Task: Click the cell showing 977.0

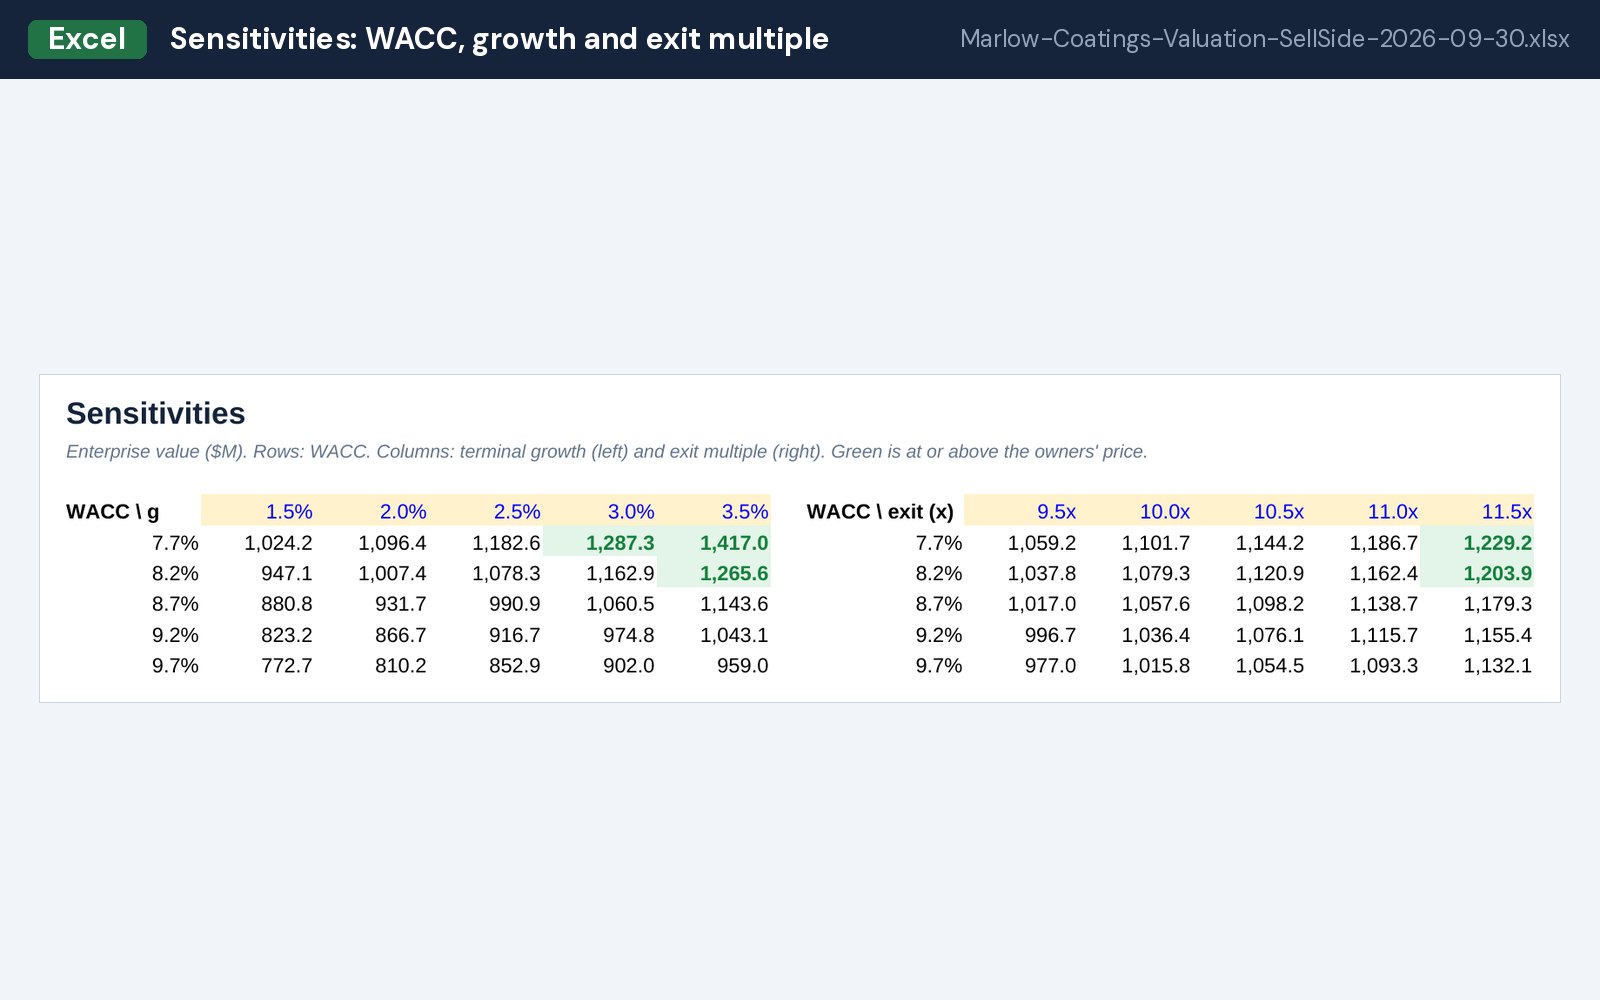Action: 1051,666
